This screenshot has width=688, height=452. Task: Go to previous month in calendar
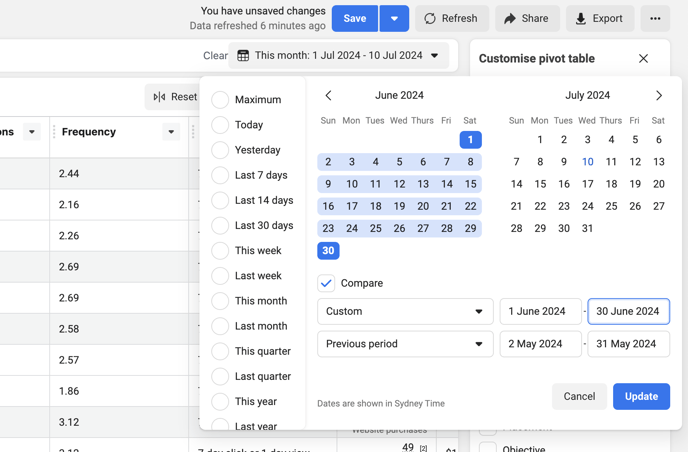[x=328, y=95]
